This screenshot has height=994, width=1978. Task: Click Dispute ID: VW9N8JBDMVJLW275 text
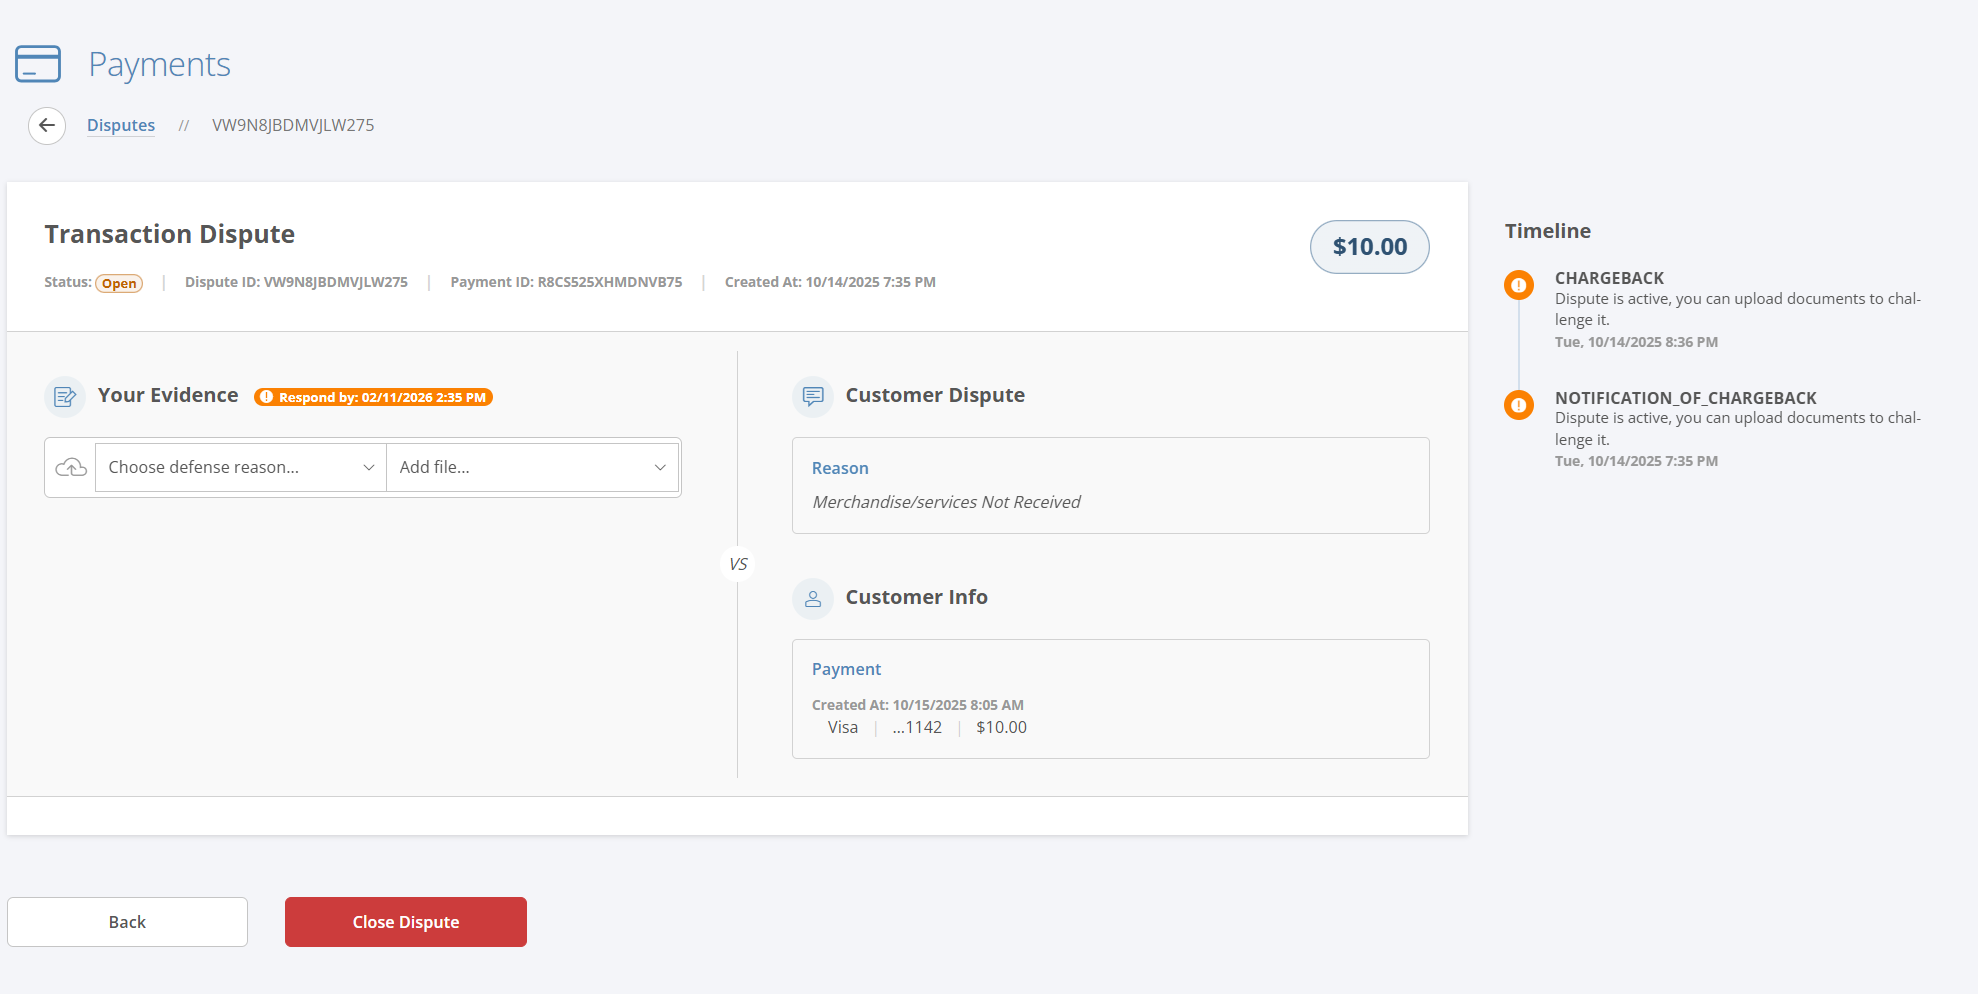[296, 282]
